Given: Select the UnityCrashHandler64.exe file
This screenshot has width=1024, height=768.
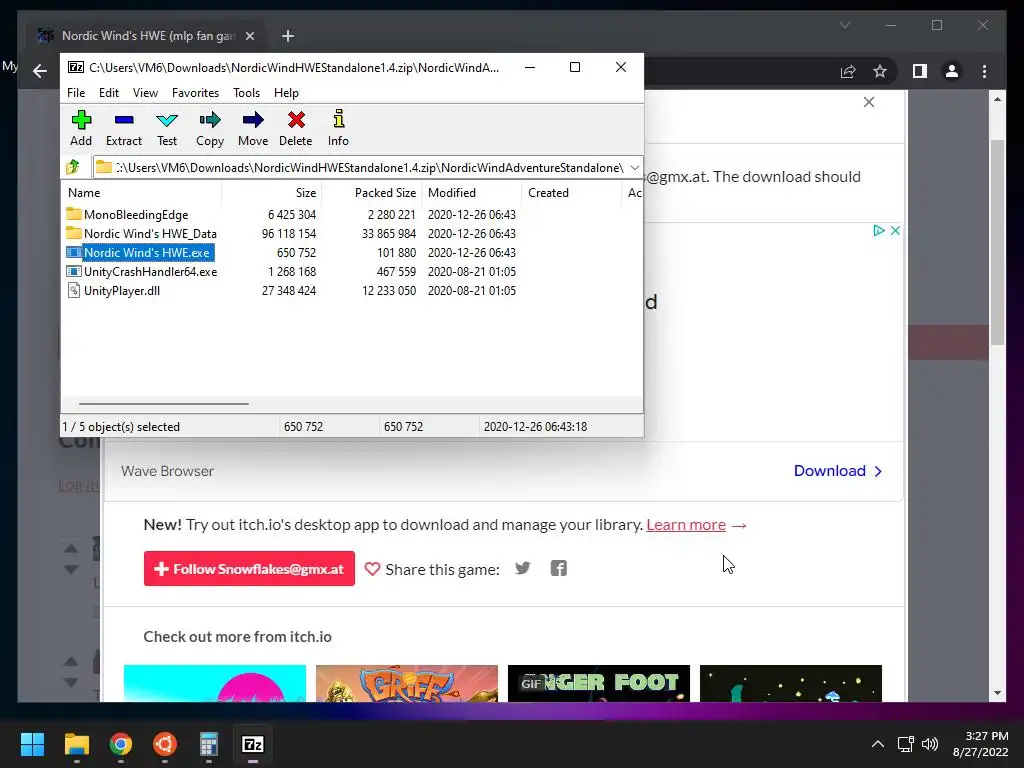Looking at the screenshot, I should (150, 272).
